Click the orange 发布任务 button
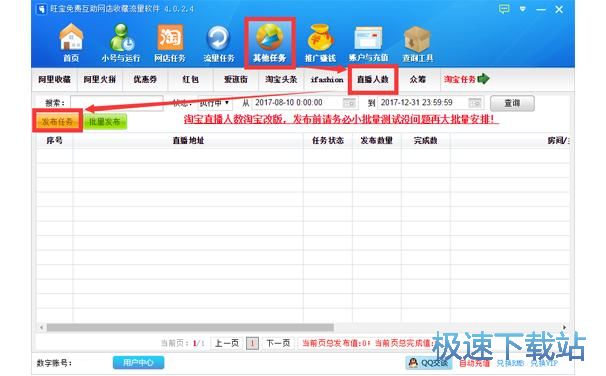 [57, 122]
